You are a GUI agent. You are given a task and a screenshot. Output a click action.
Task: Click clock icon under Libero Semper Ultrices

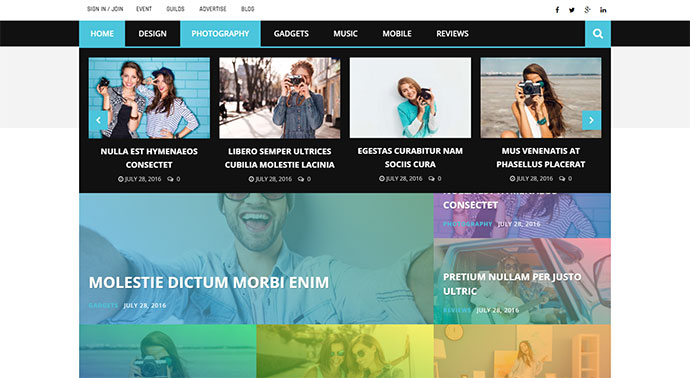tap(251, 179)
